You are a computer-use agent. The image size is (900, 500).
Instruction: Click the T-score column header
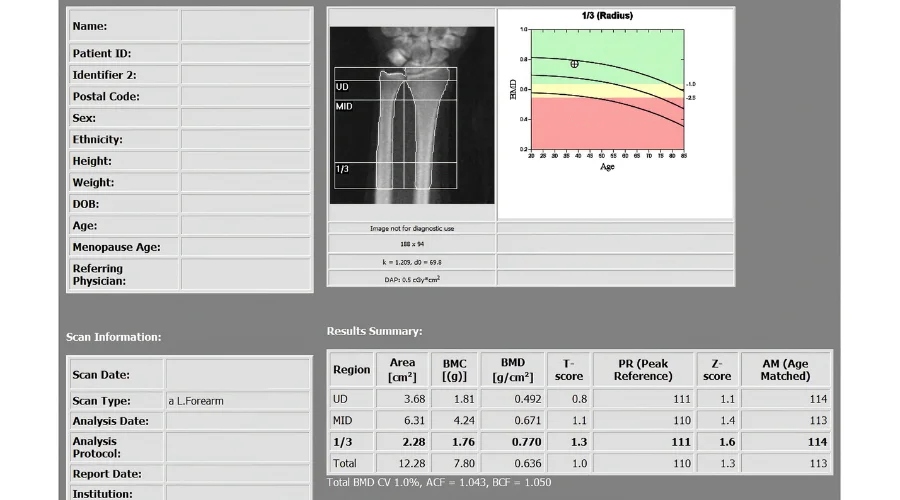(x=569, y=370)
